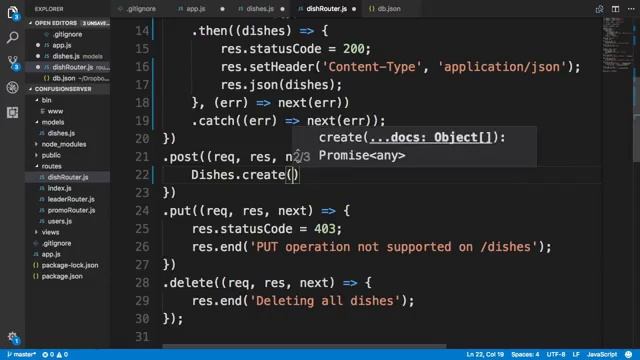Open the Explorer view in activity bar
The image size is (640, 360).
pos(12,12)
